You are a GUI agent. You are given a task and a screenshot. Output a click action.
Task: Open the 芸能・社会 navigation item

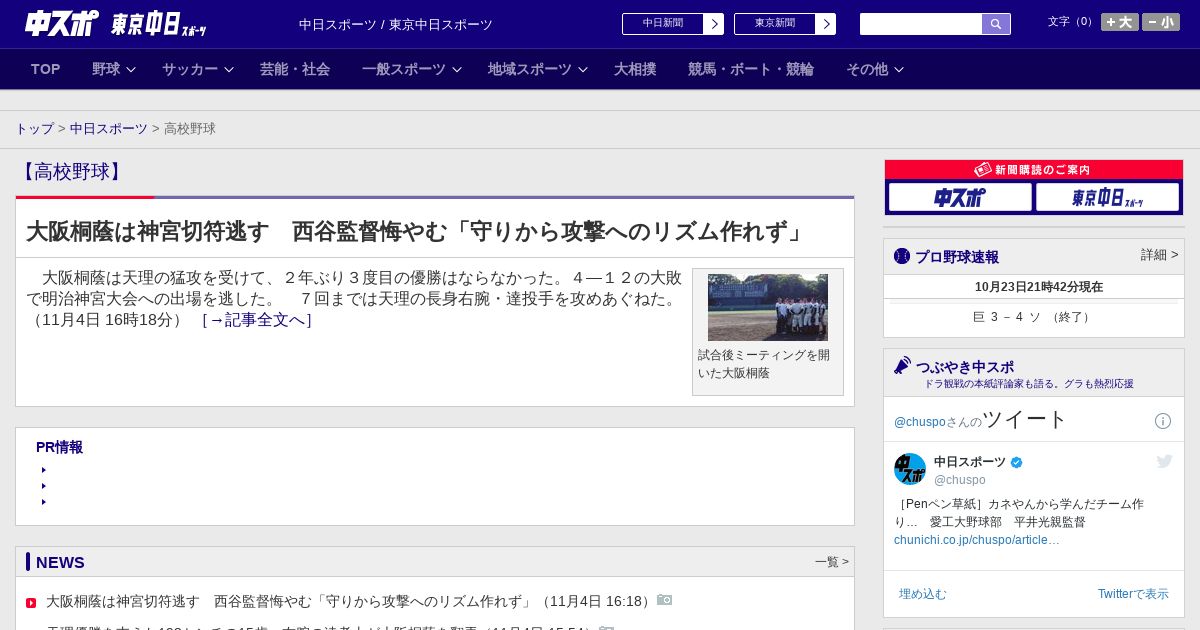[295, 69]
